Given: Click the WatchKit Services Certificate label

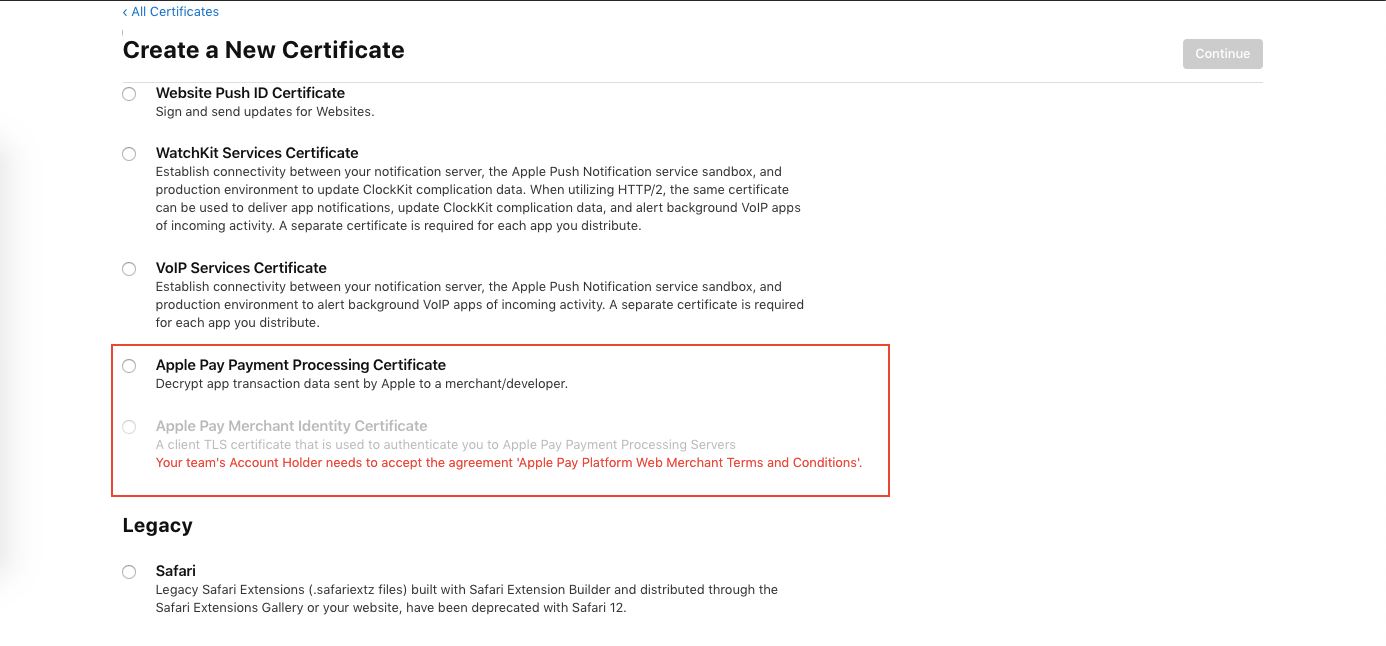Looking at the screenshot, I should 257,153.
